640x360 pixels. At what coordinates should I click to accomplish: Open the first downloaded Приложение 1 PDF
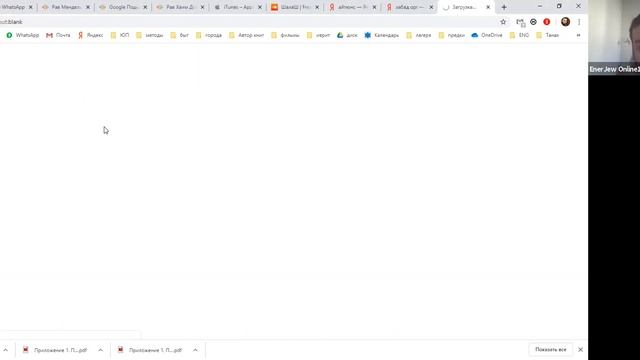55,350
